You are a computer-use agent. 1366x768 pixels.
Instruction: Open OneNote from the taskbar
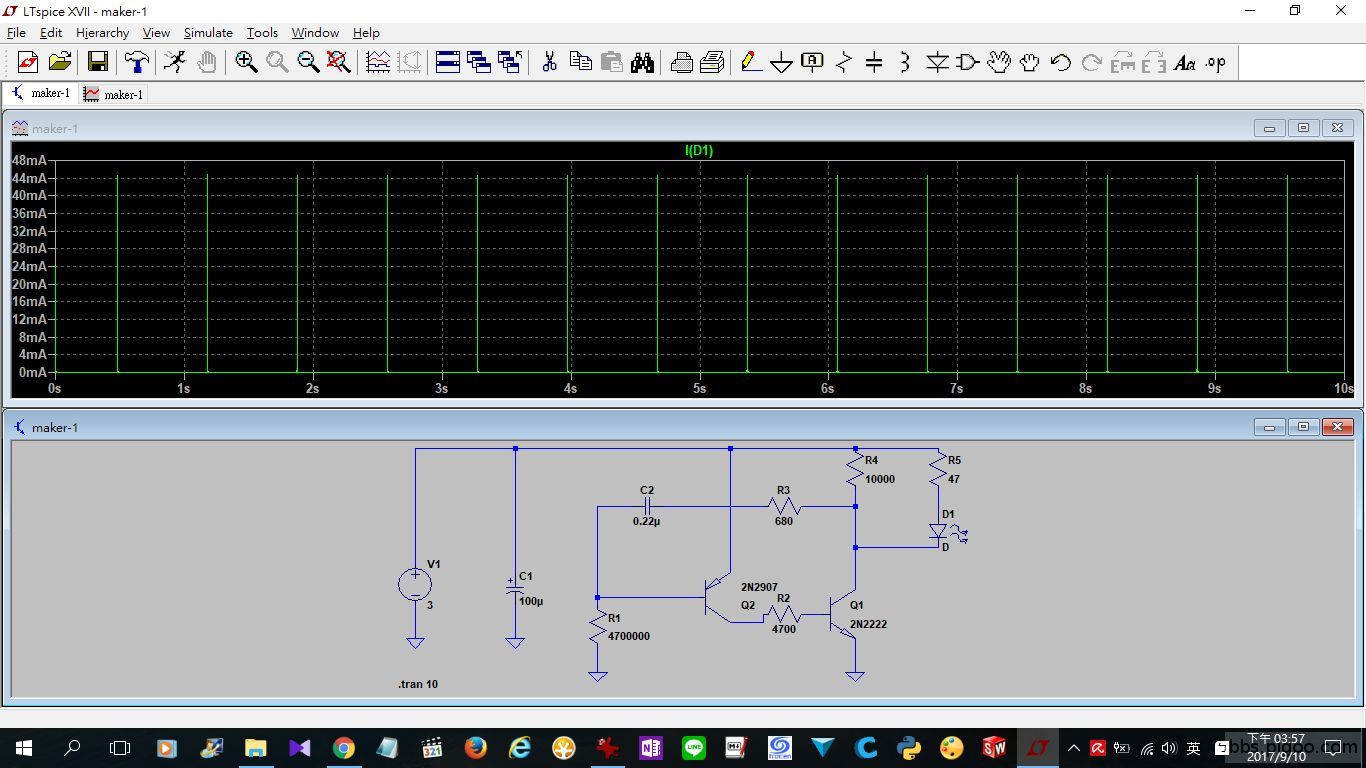[651, 747]
